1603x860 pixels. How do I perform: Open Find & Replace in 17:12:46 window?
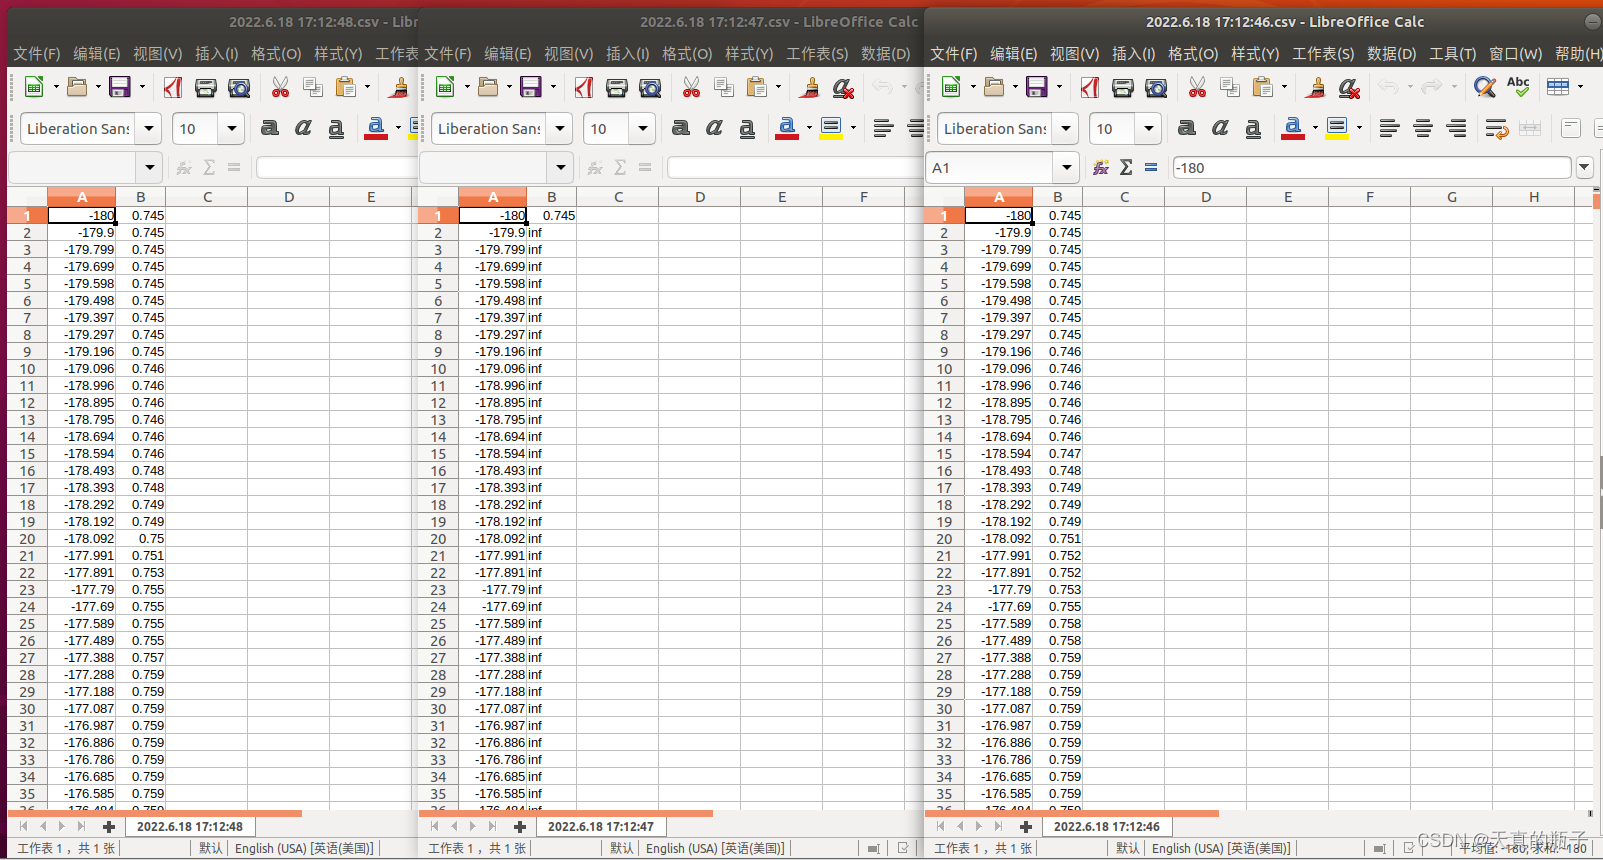click(x=1485, y=87)
